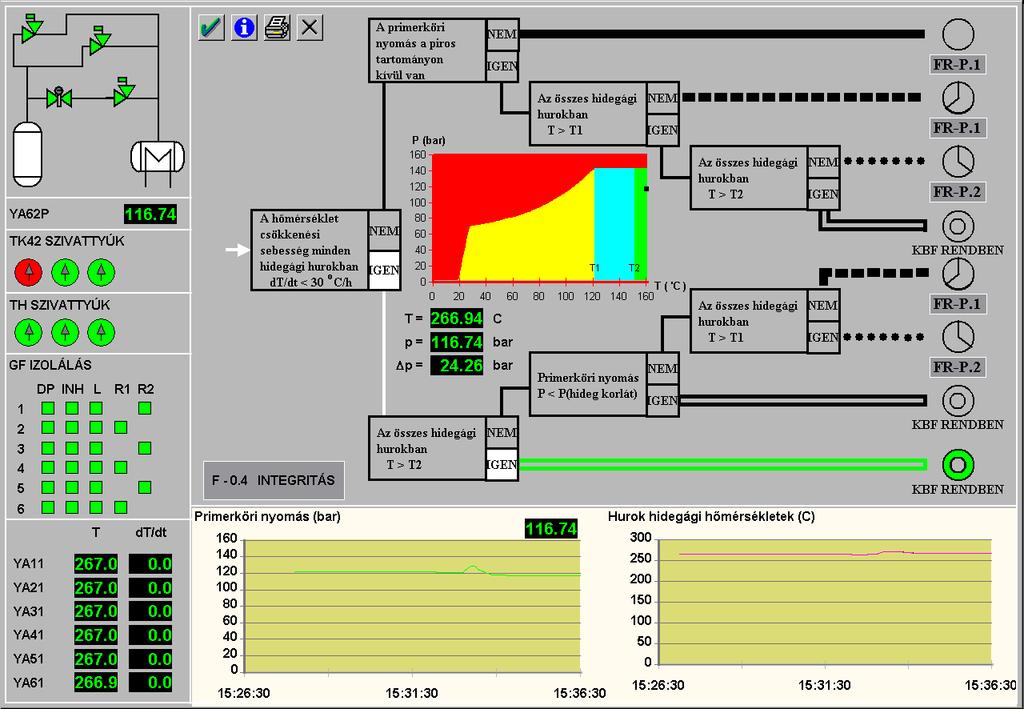This screenshot has height=709, width=1024.
Task: Click the YA11 temperature value 267.0
Action: (x=96, y=564)
